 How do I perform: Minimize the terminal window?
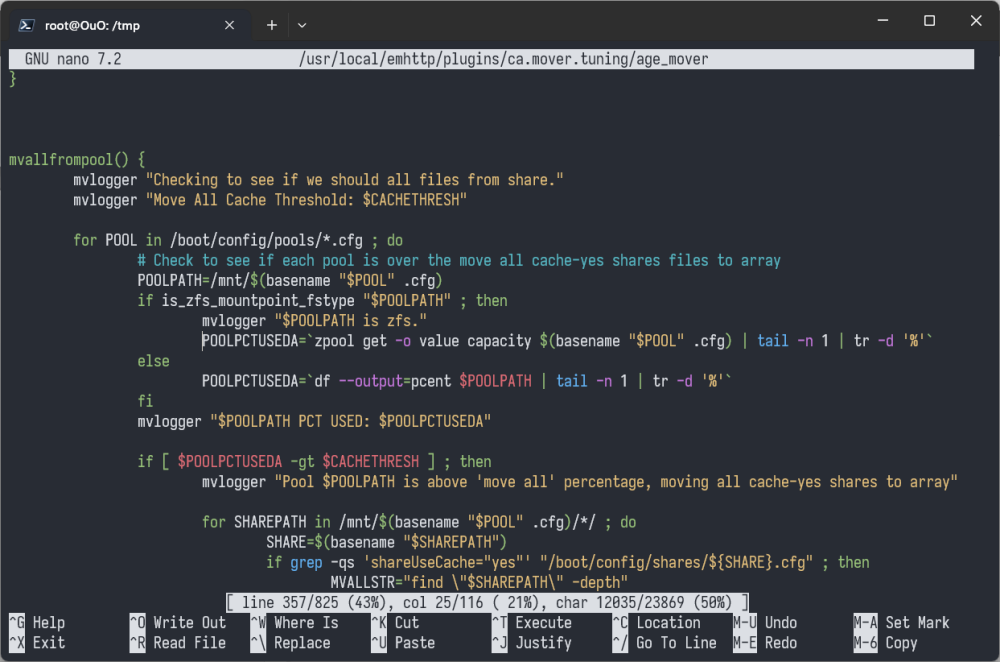(883, 20)
